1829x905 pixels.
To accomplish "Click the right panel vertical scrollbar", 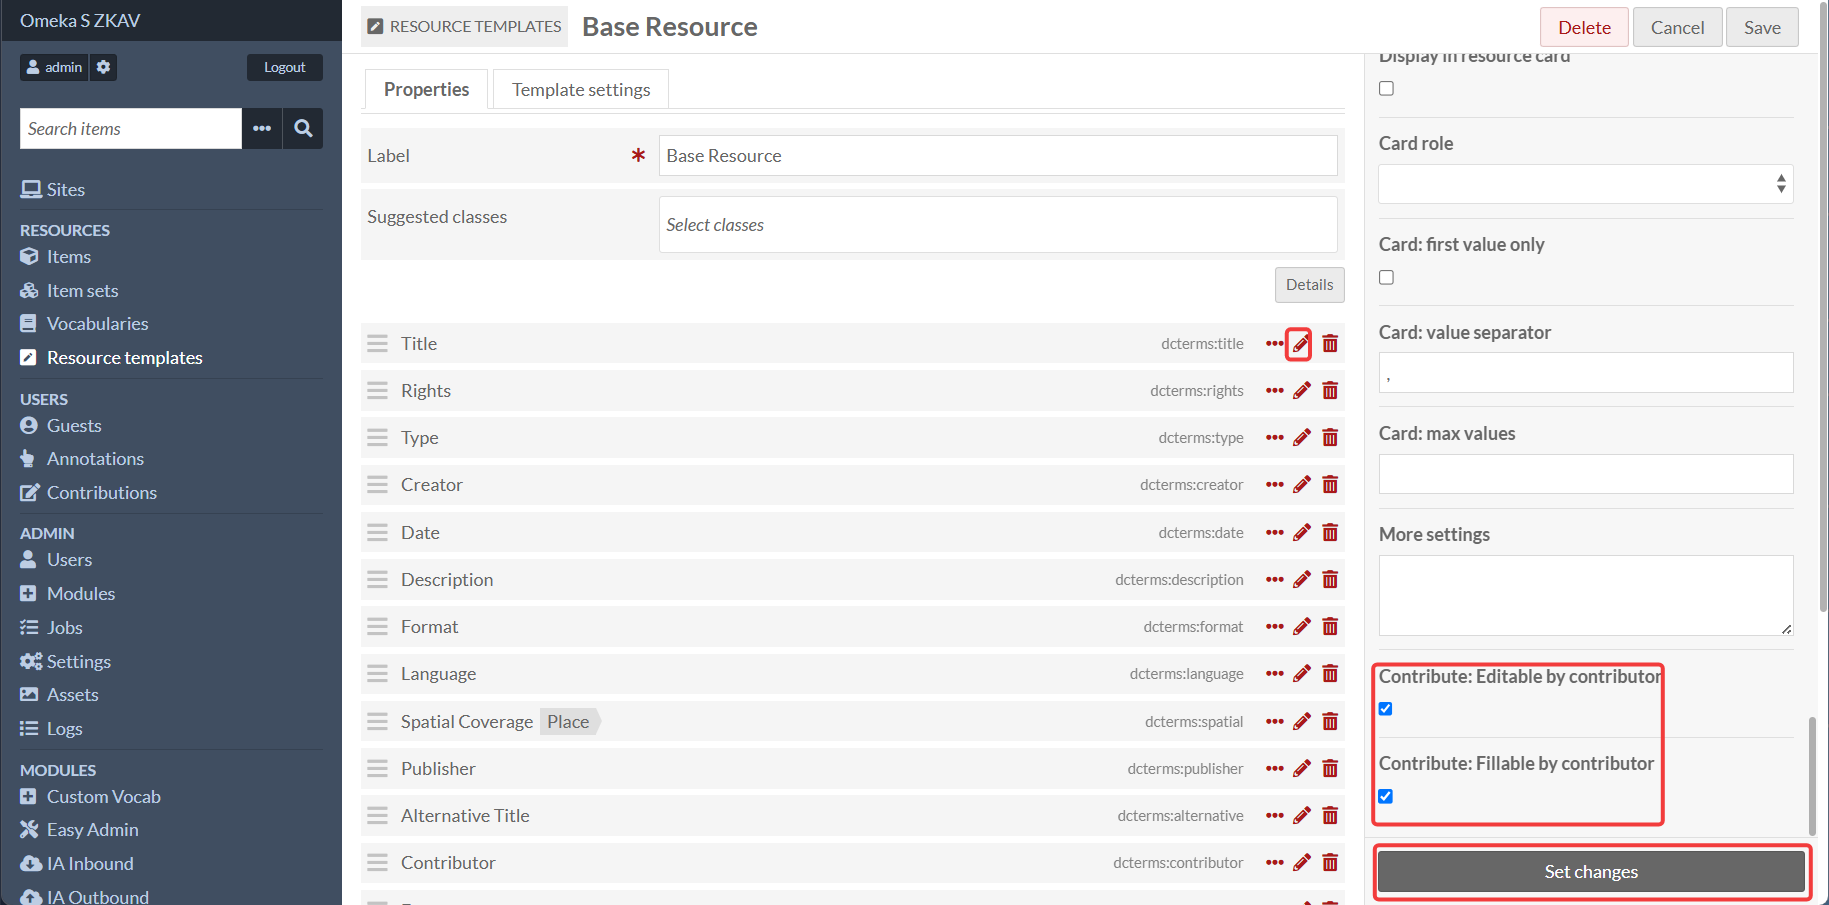I will (1812, 775).
